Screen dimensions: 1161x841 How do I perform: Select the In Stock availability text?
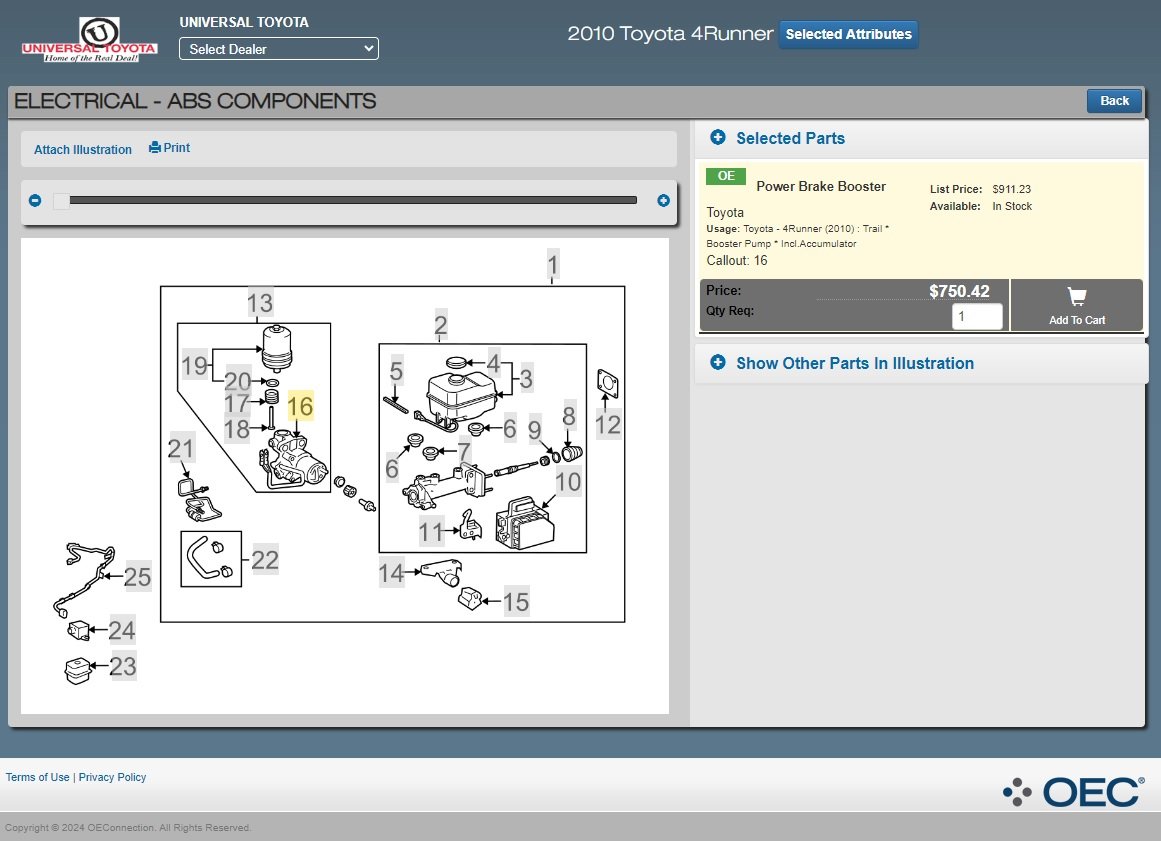[x=1011, y=207]
